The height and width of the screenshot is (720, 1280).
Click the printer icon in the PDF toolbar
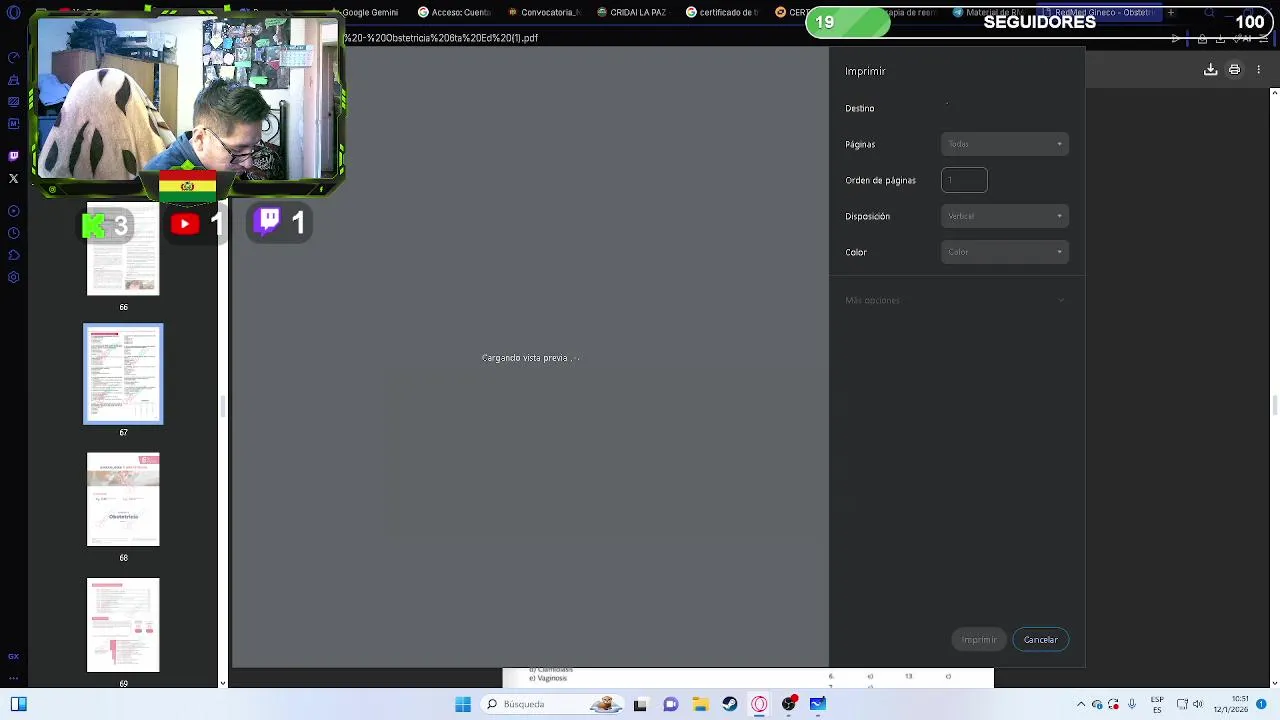(1234, 69)
